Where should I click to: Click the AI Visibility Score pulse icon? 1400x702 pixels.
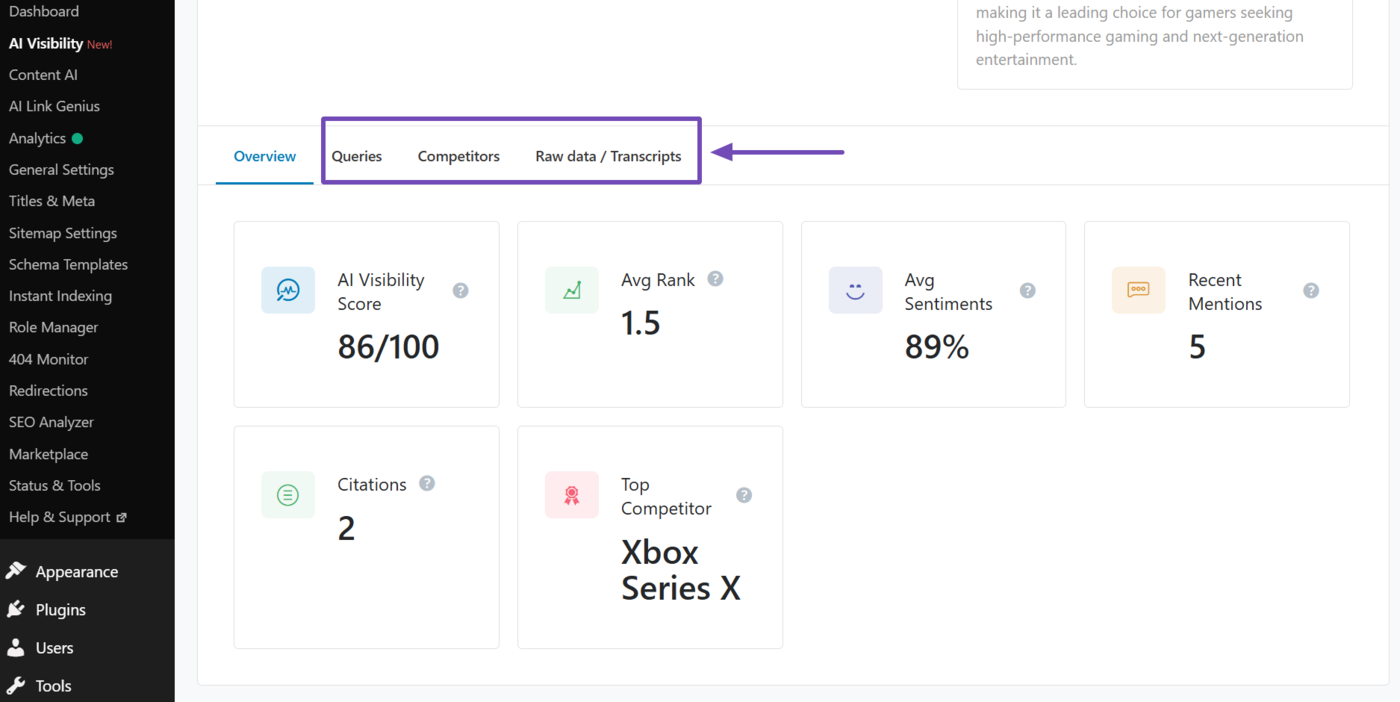click(288, 290)
